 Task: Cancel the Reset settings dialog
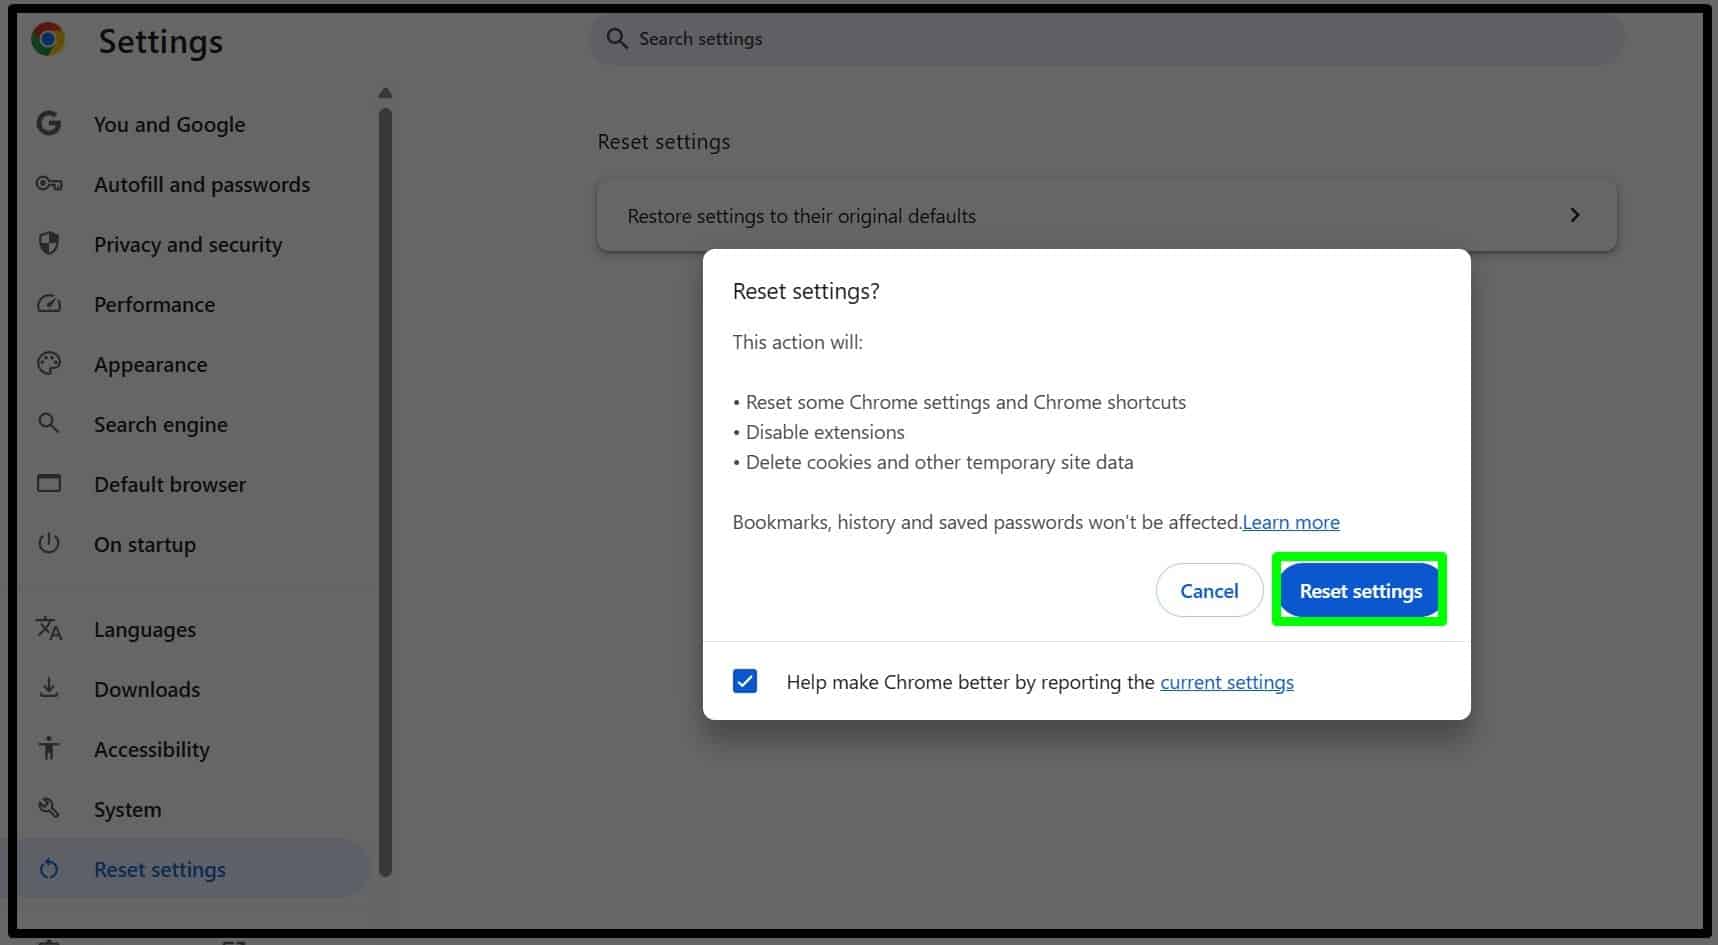click(1209, 590)
